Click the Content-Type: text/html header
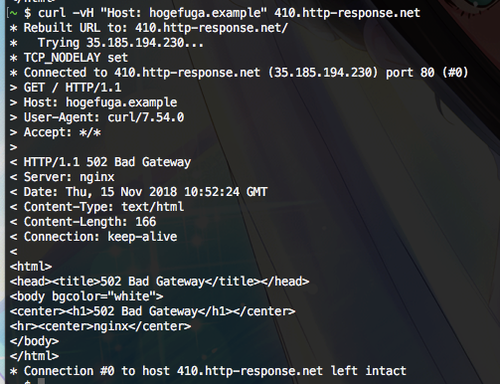Screen dimensions: 500x384 (104, 207)
